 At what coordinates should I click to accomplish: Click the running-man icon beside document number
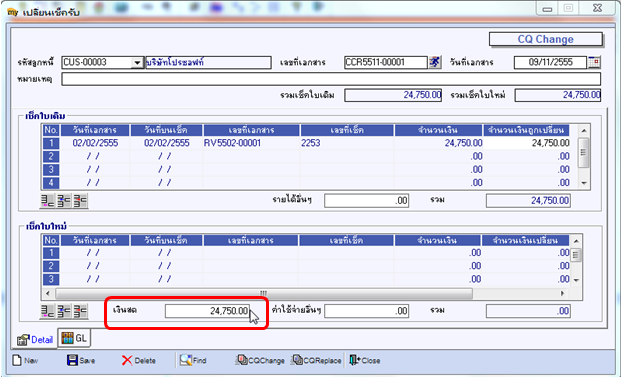tap(435, 62)
